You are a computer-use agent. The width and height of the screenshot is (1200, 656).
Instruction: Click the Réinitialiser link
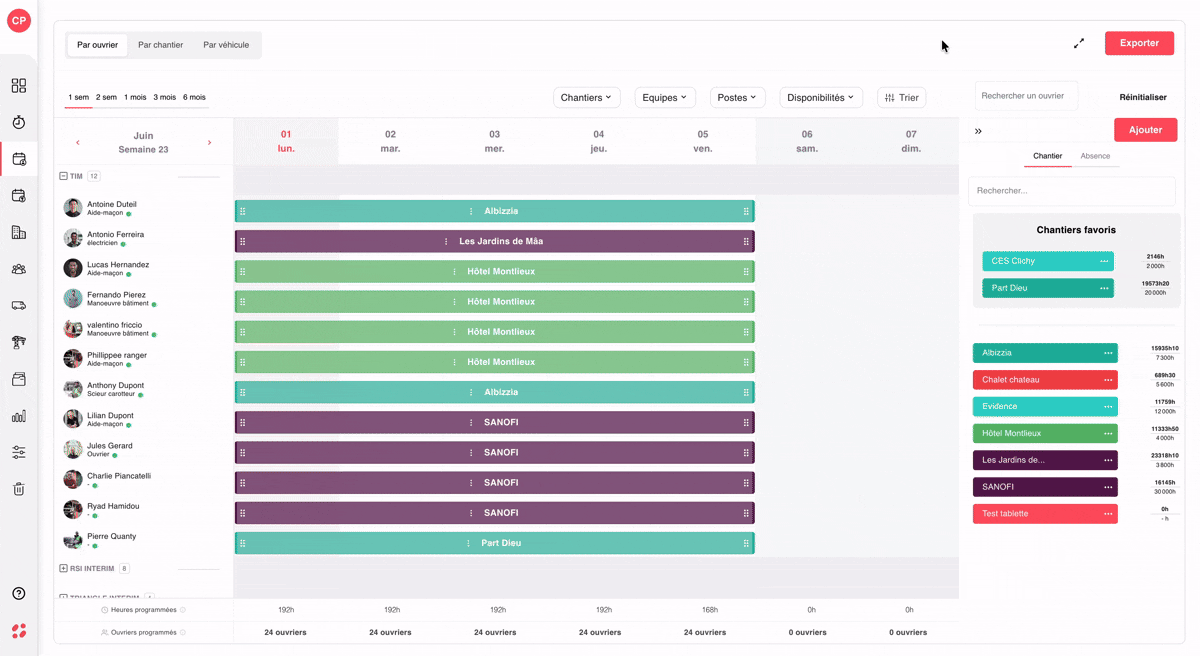pyautogui.click(x=1143, y=97)
